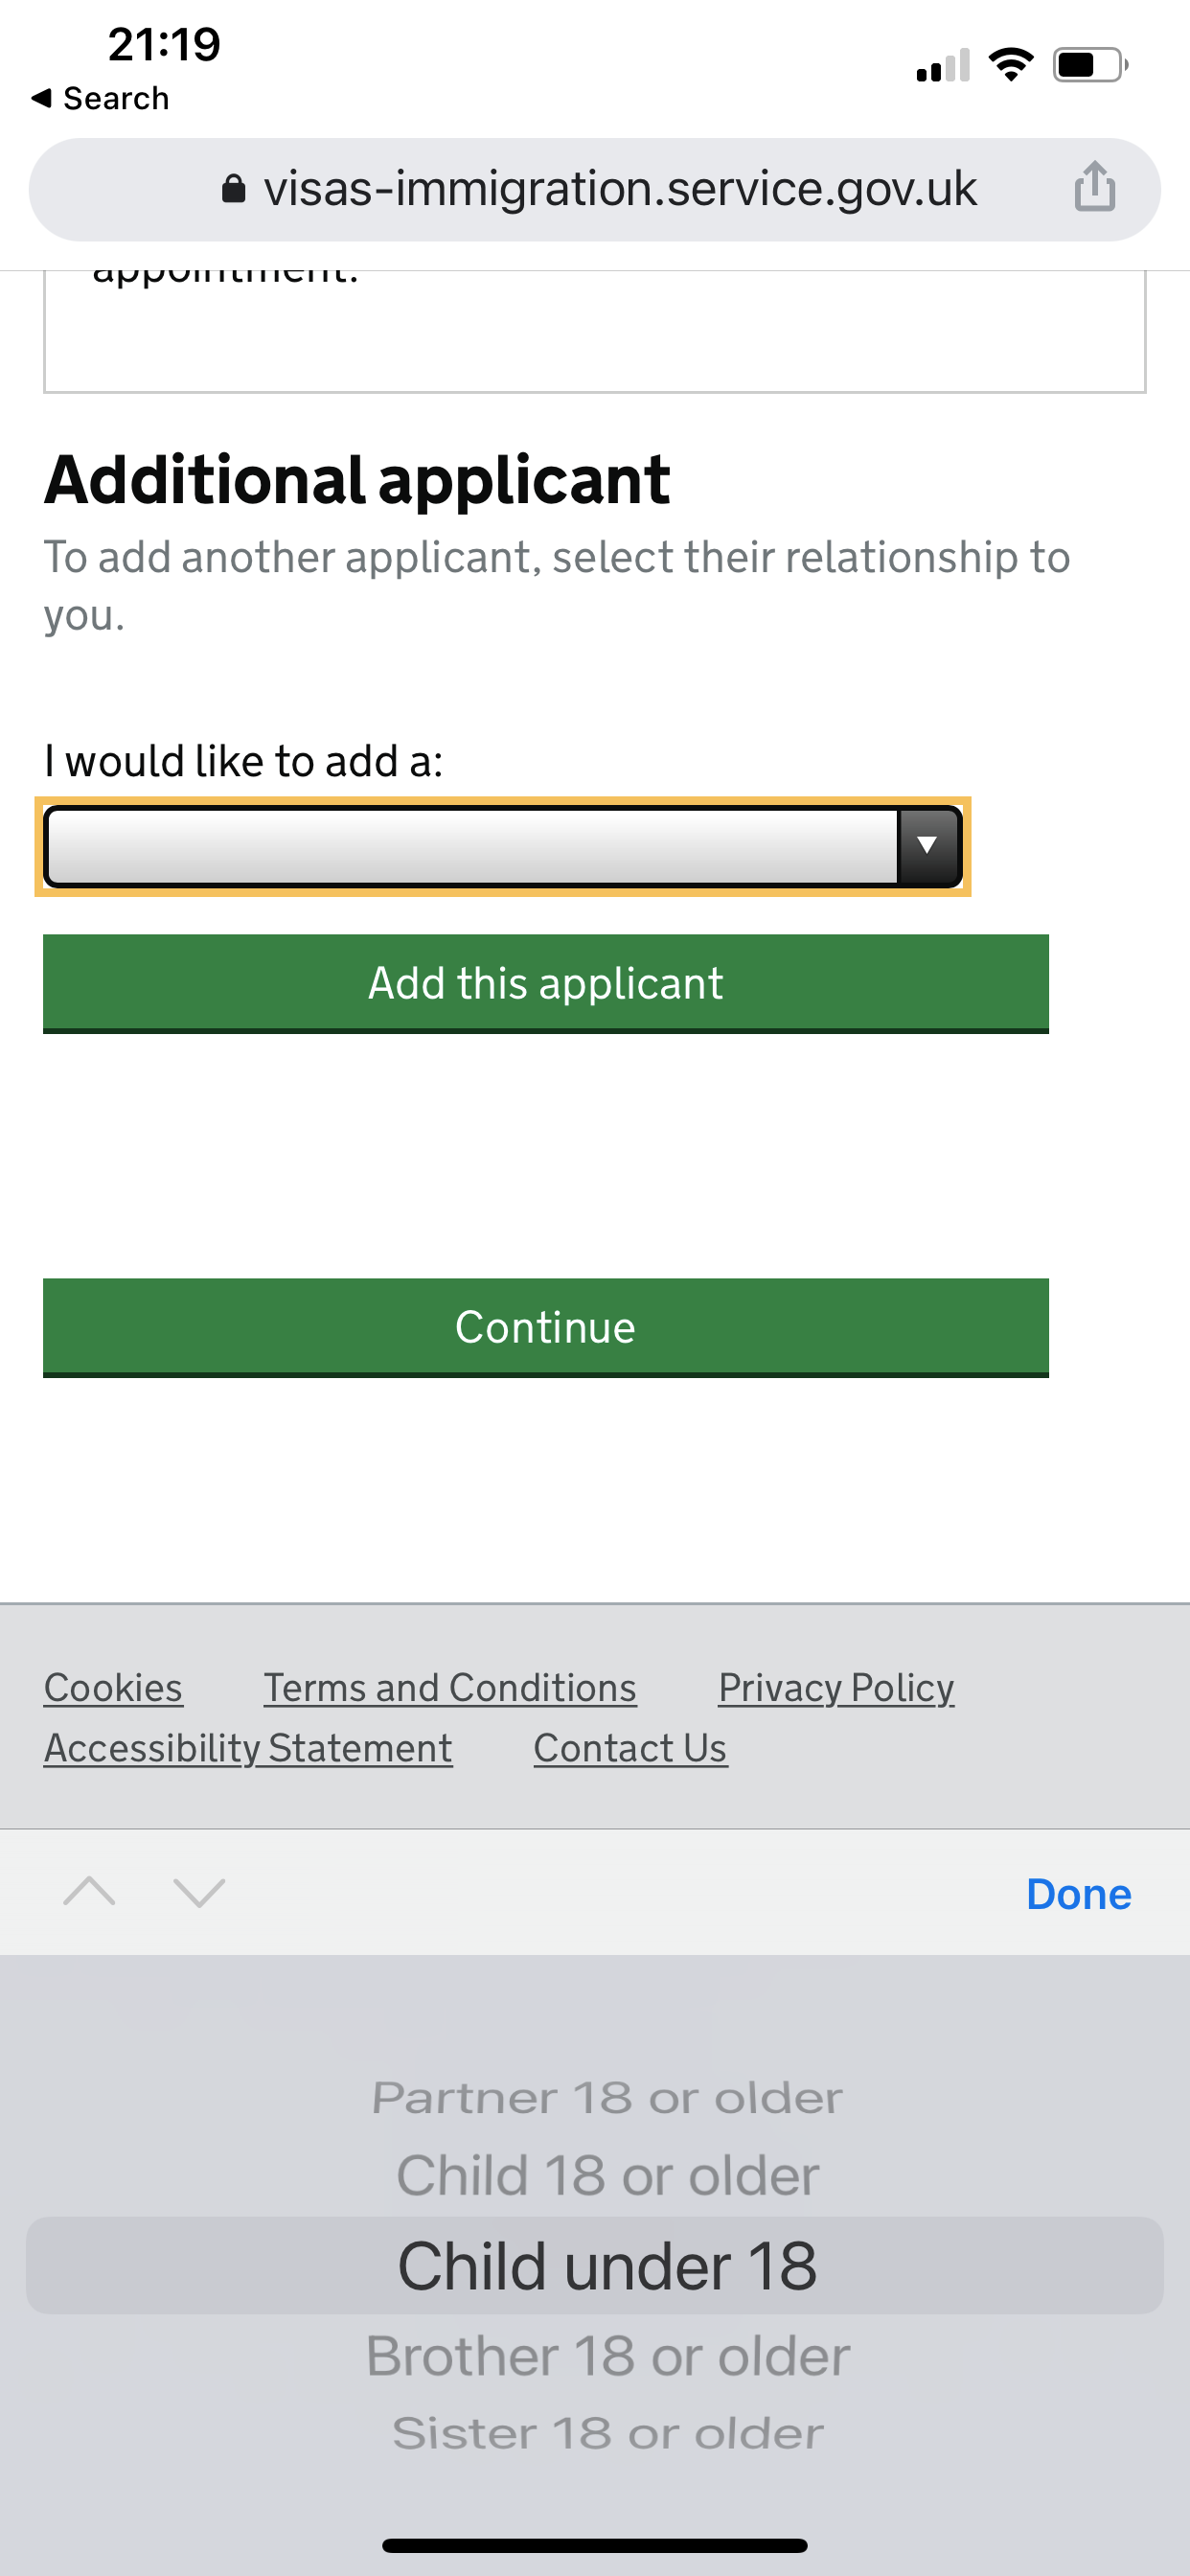Choose 'Child 18 or older' option

[x=607, y=2176]
